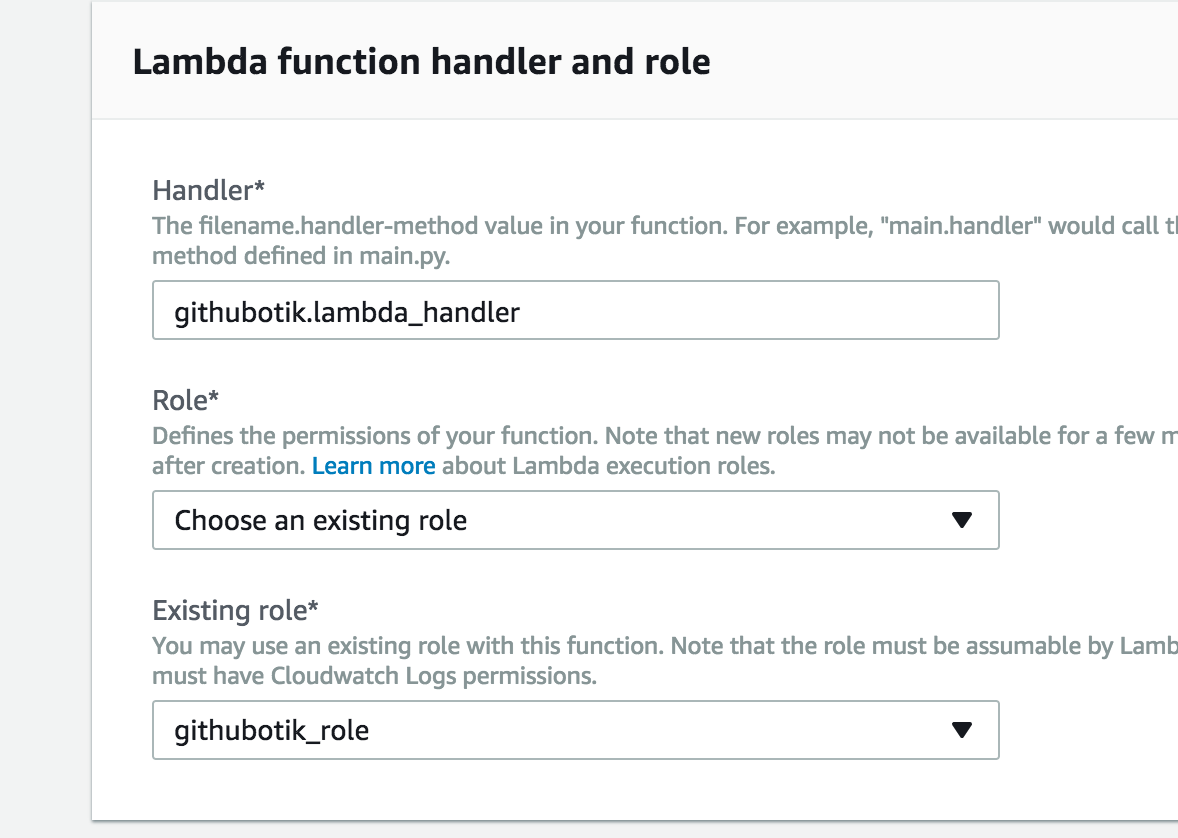
Task: Click the 'after creation.' text before Learn more
Action: tap(229, 466)
